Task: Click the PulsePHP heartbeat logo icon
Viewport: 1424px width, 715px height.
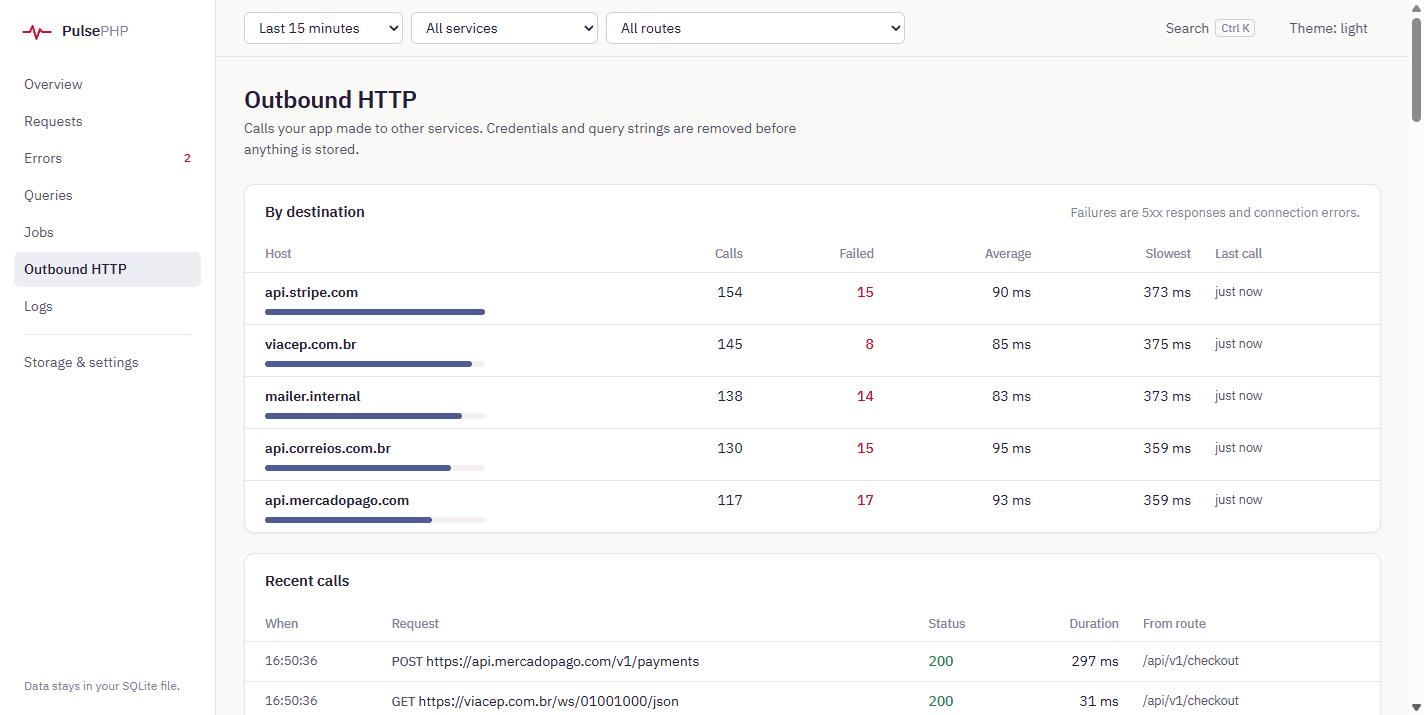Action: (37, 32)
